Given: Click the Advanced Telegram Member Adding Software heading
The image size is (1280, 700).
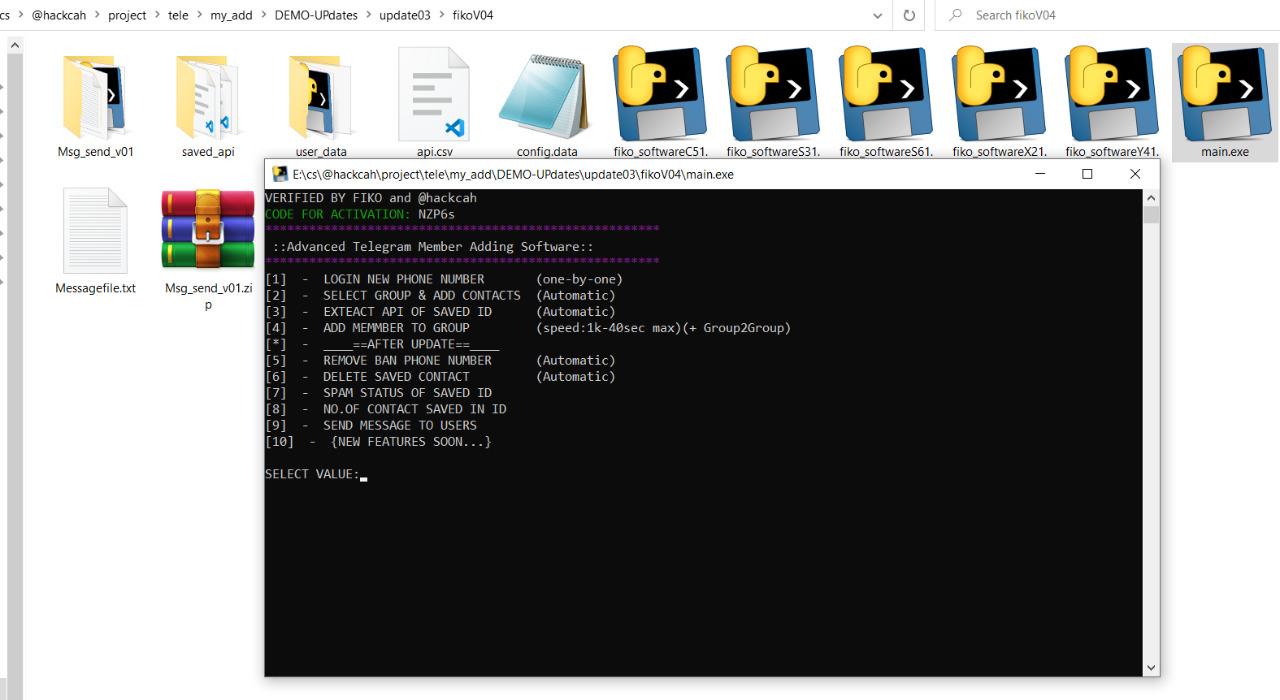Looking at the screenshot, I should 433,247.
